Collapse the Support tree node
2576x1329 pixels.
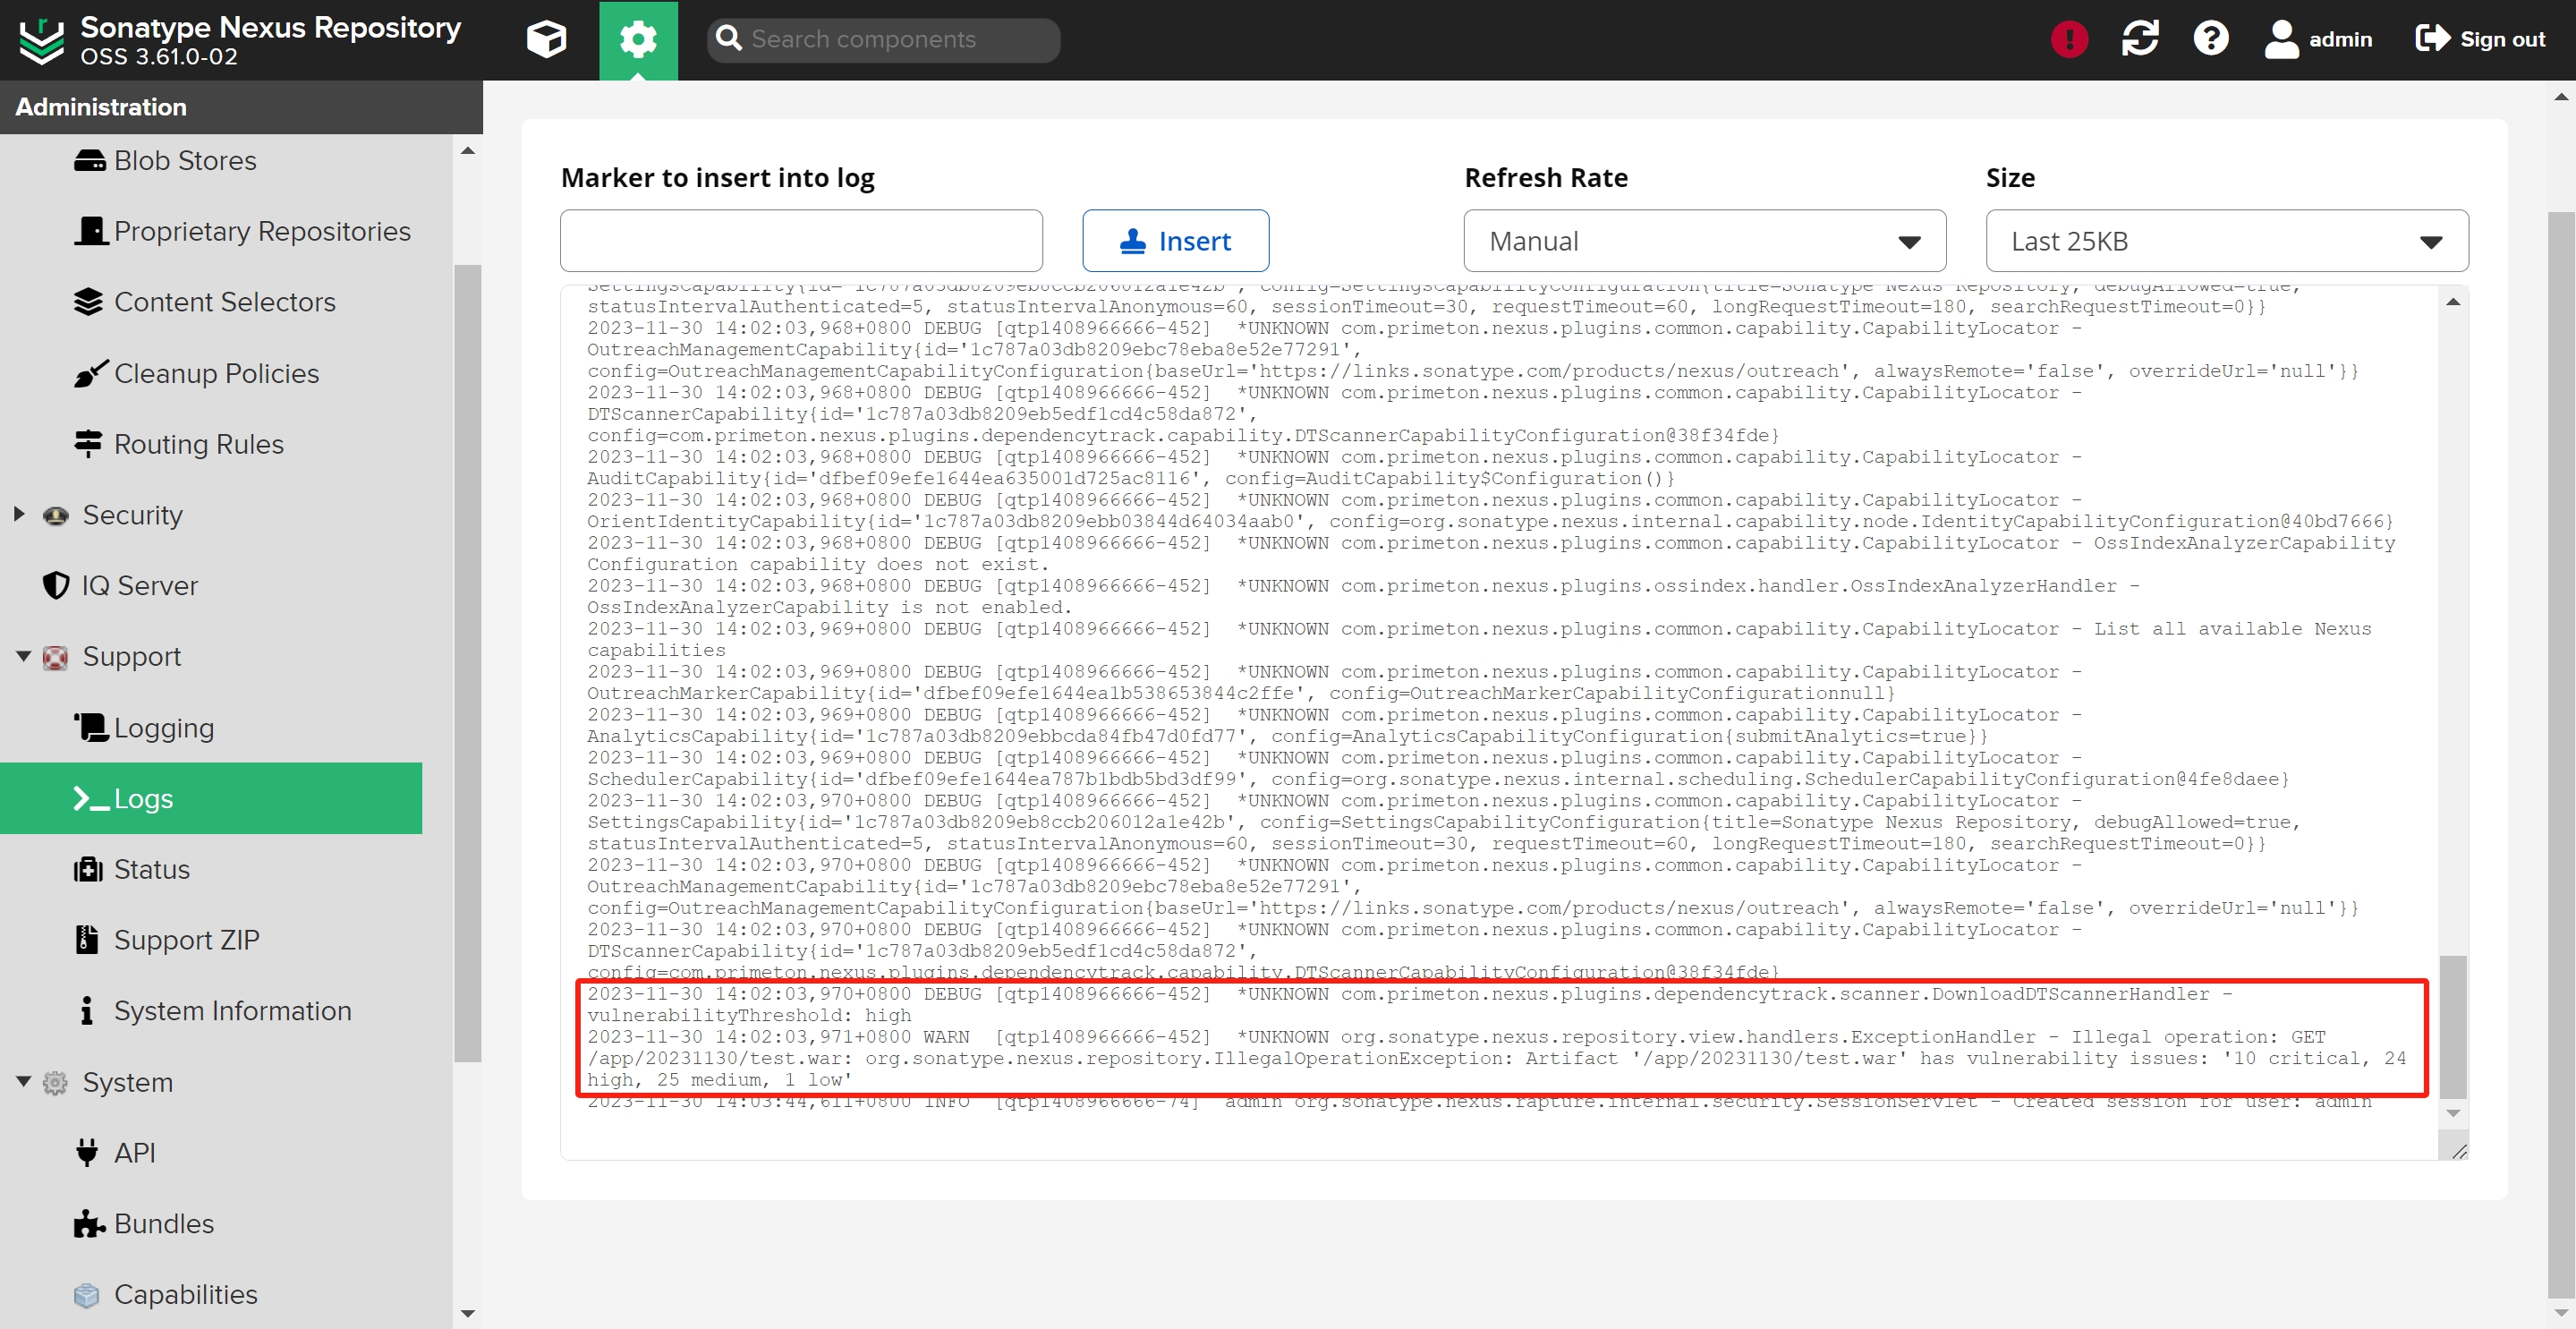23,656
